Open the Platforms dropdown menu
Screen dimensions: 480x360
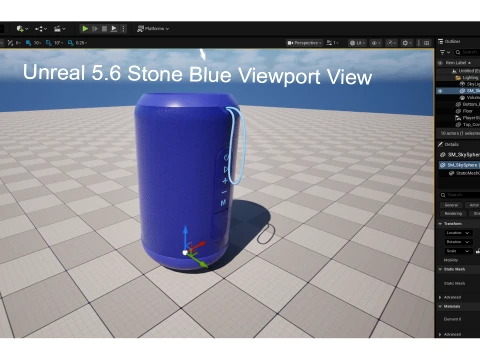pyautogui.click(x=153, y=29)
